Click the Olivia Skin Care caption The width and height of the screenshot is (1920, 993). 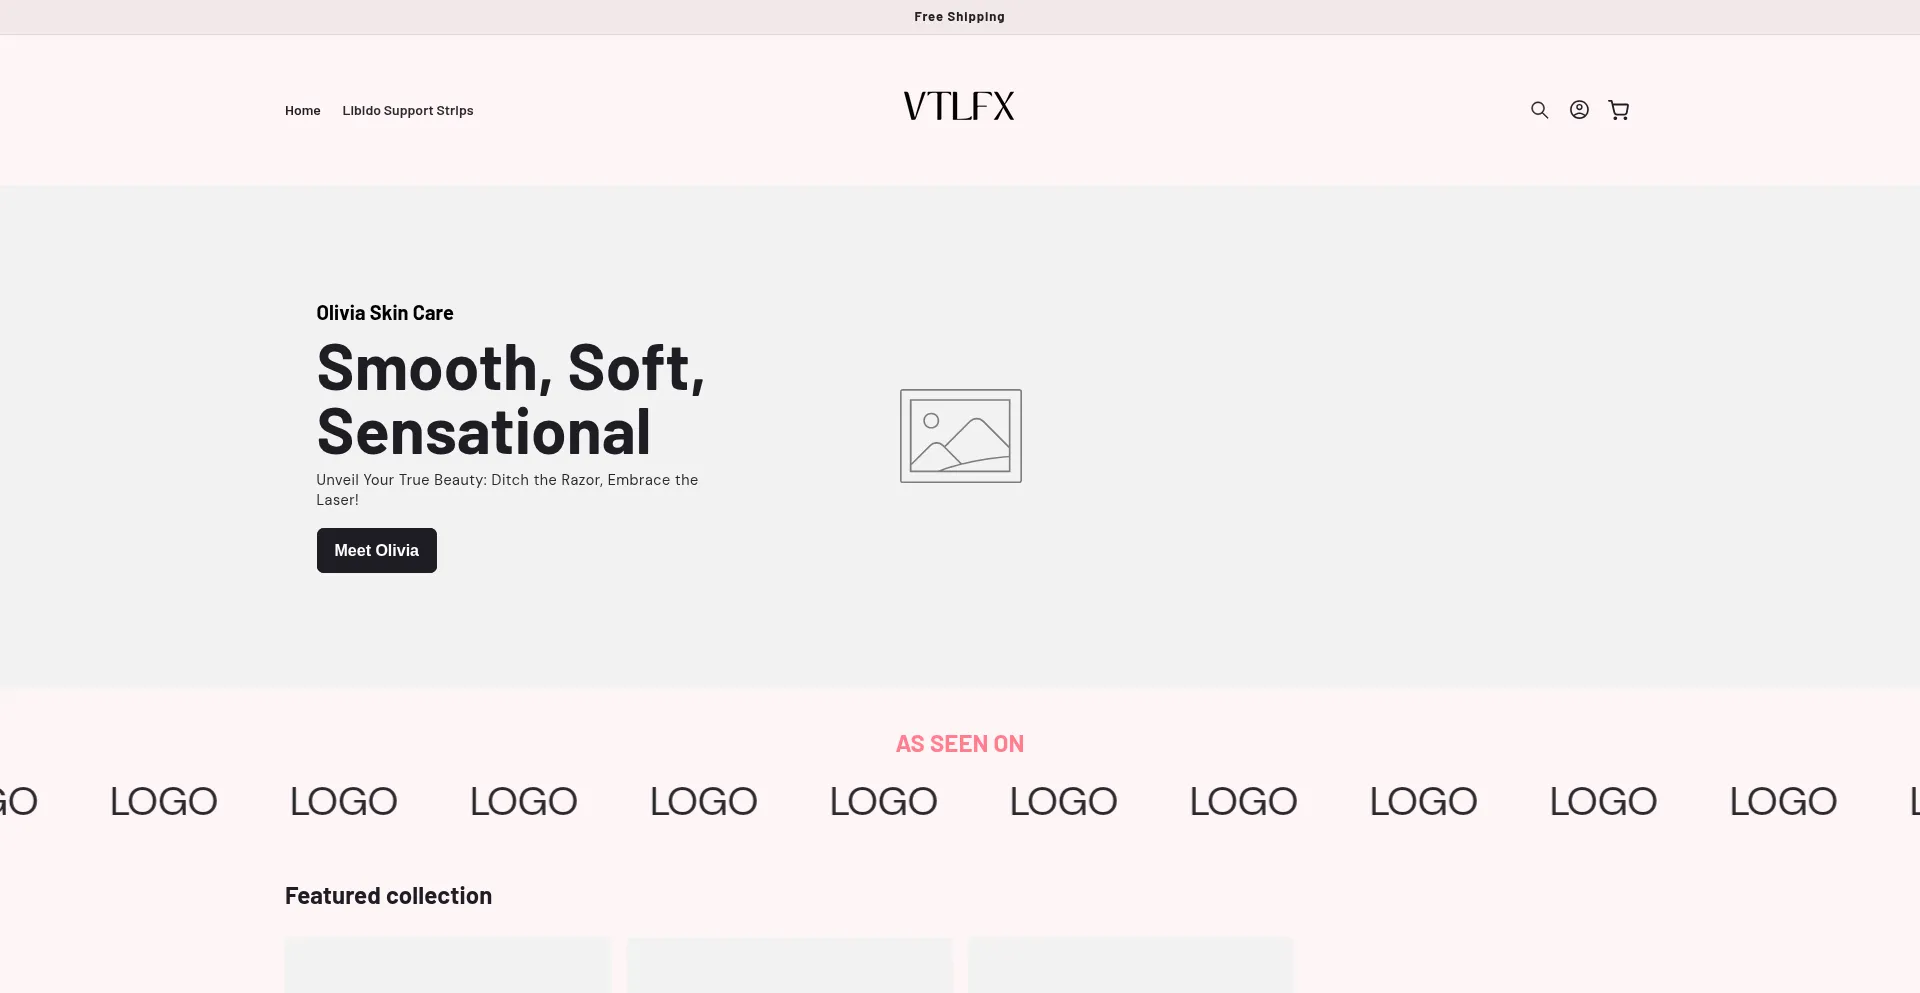384,313
